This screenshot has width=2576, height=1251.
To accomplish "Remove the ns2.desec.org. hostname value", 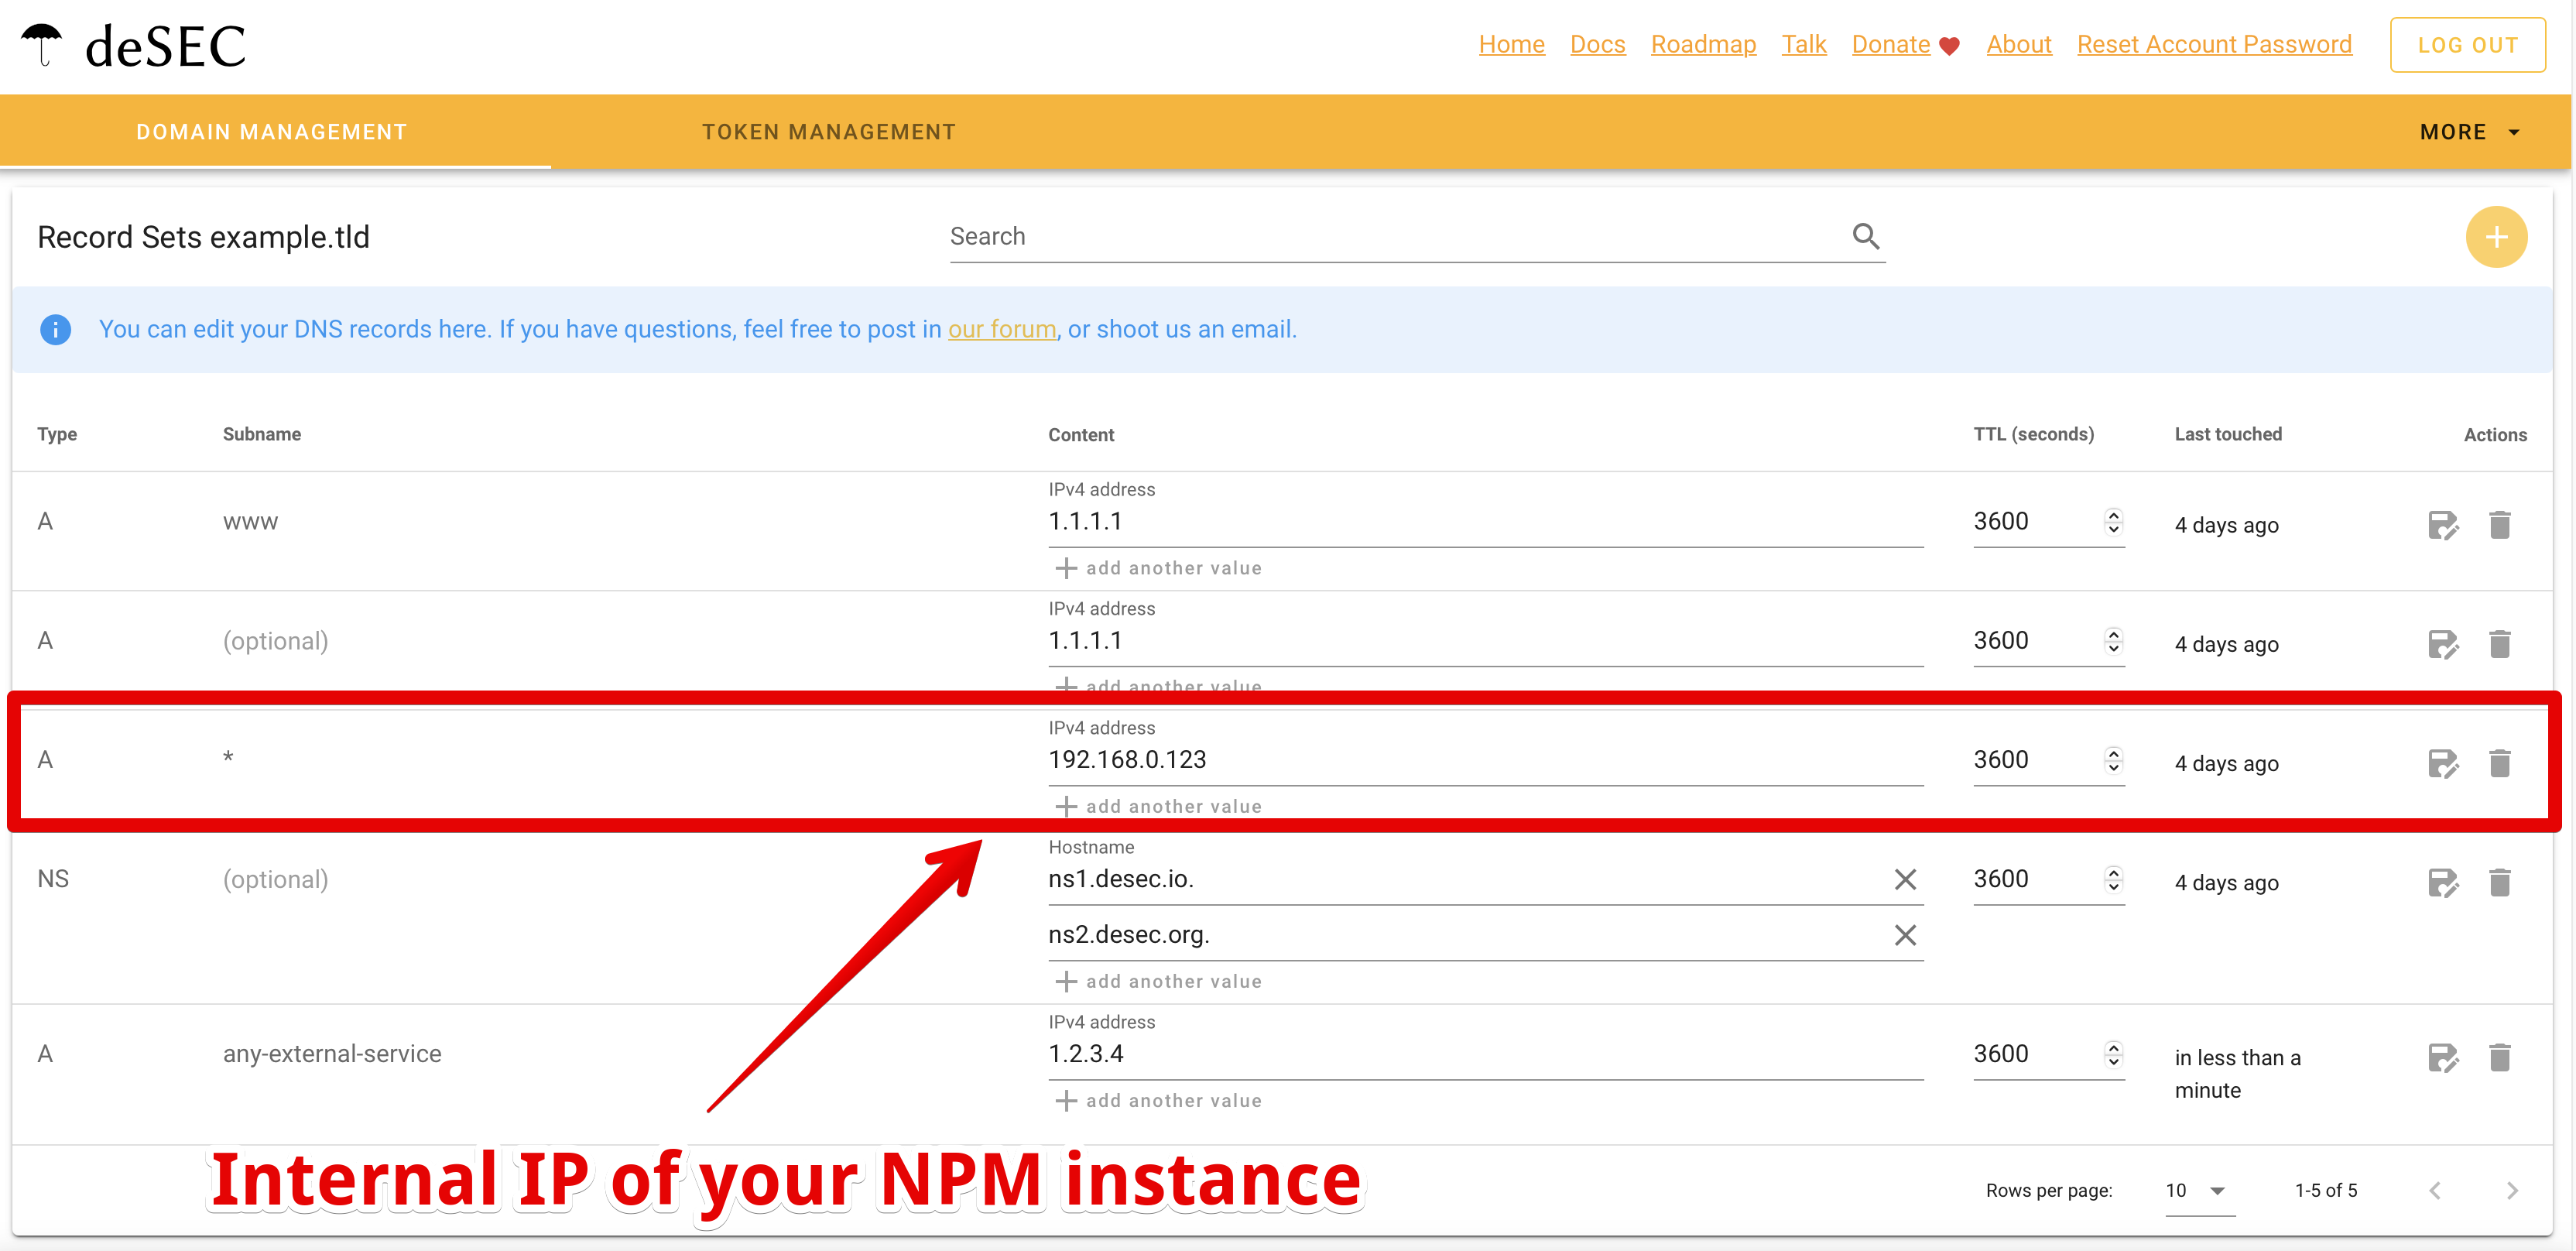I will pos(1904,935).
